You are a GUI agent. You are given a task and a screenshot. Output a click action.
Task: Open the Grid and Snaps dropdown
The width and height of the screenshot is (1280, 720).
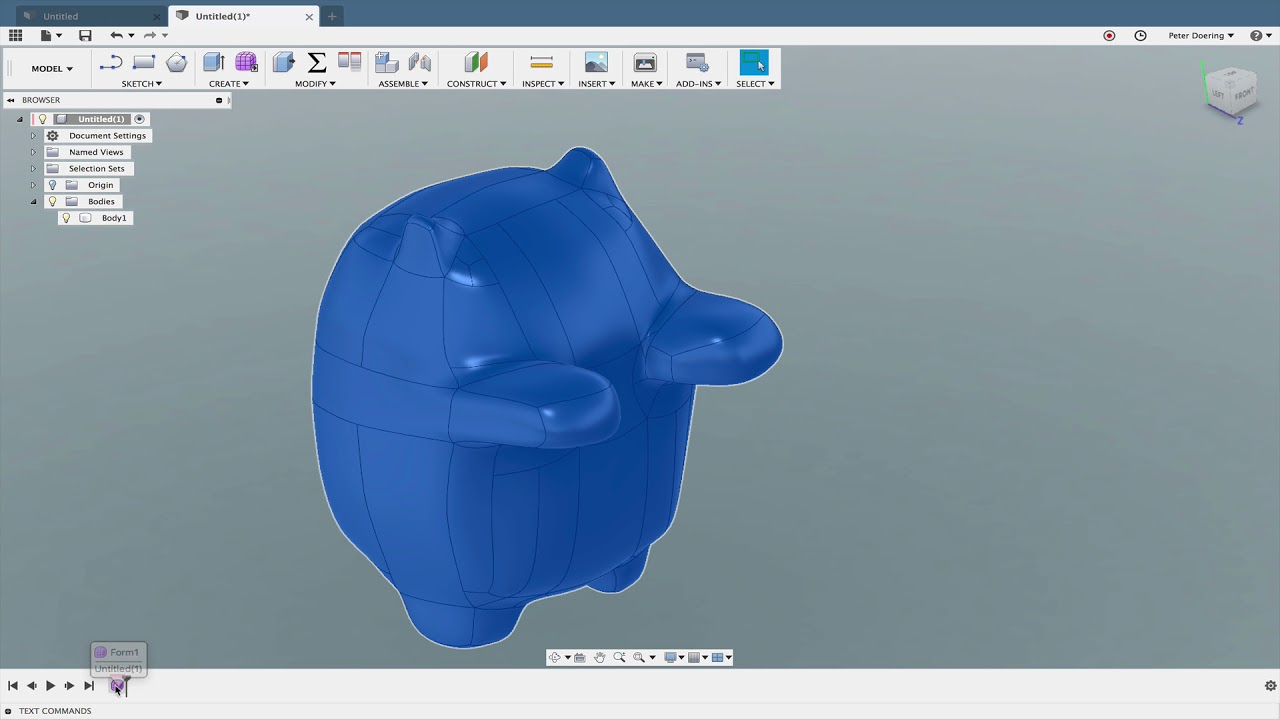coord(699,657)
